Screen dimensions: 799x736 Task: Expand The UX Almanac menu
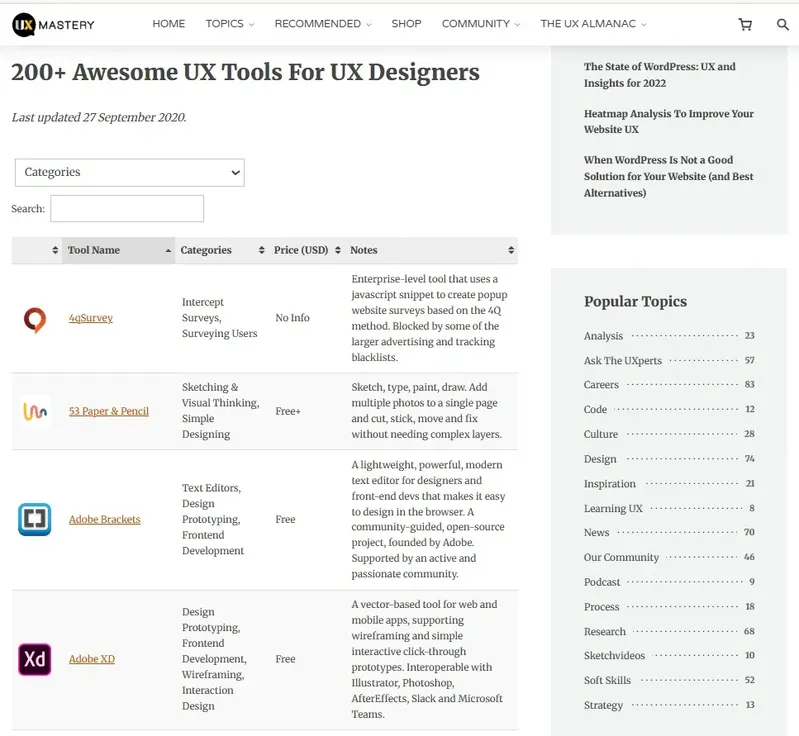click(593, 24)
